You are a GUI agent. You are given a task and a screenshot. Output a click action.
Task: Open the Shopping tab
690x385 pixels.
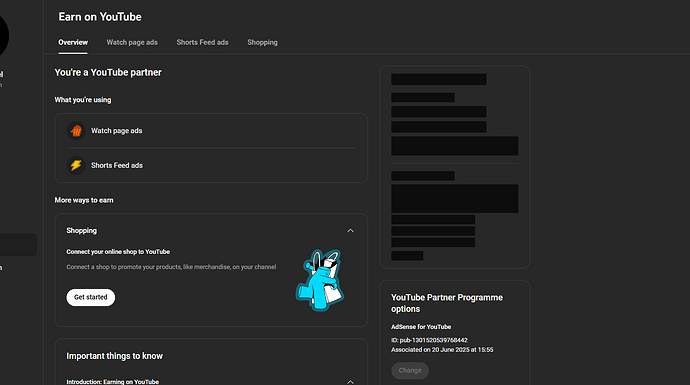[x=262, y=42]
